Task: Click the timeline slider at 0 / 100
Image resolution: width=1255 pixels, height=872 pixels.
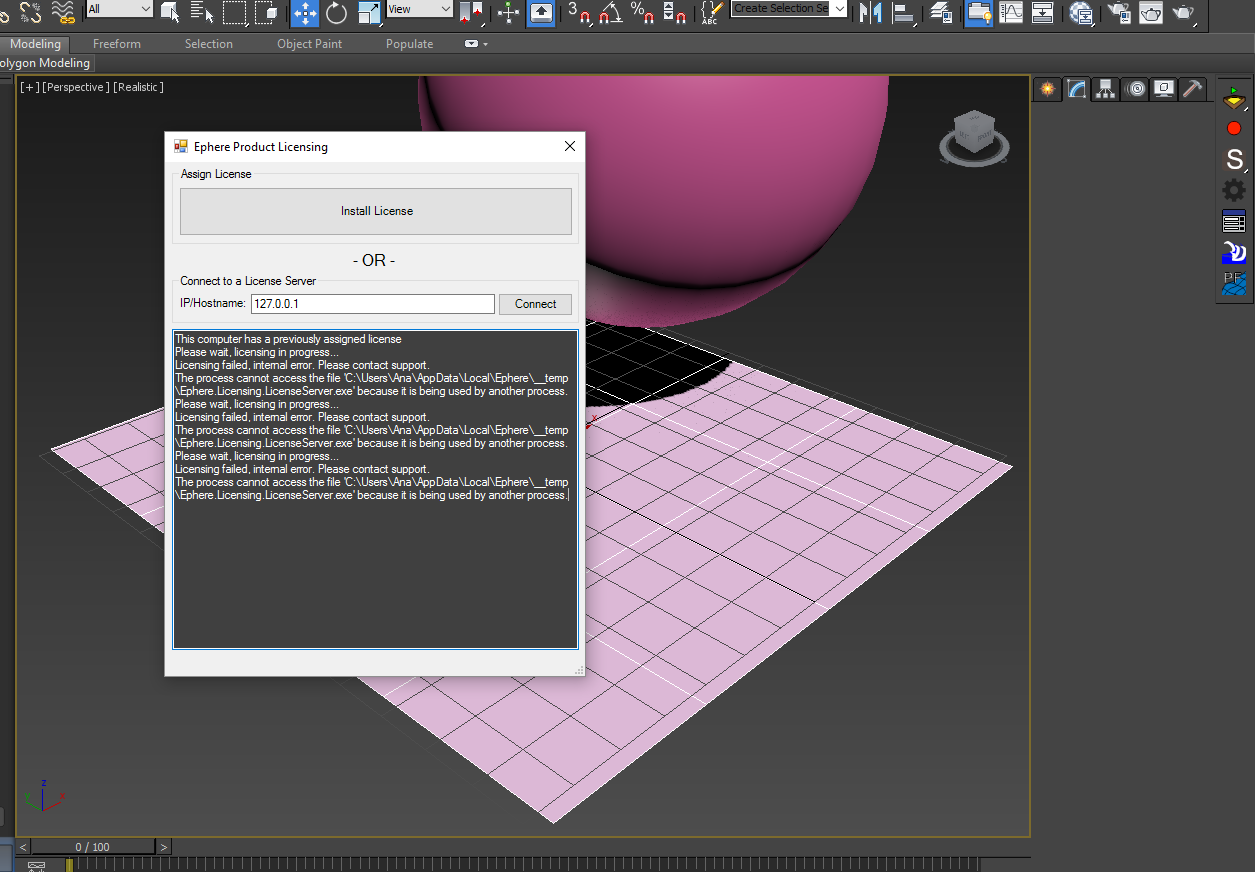Action: (93, 847)
